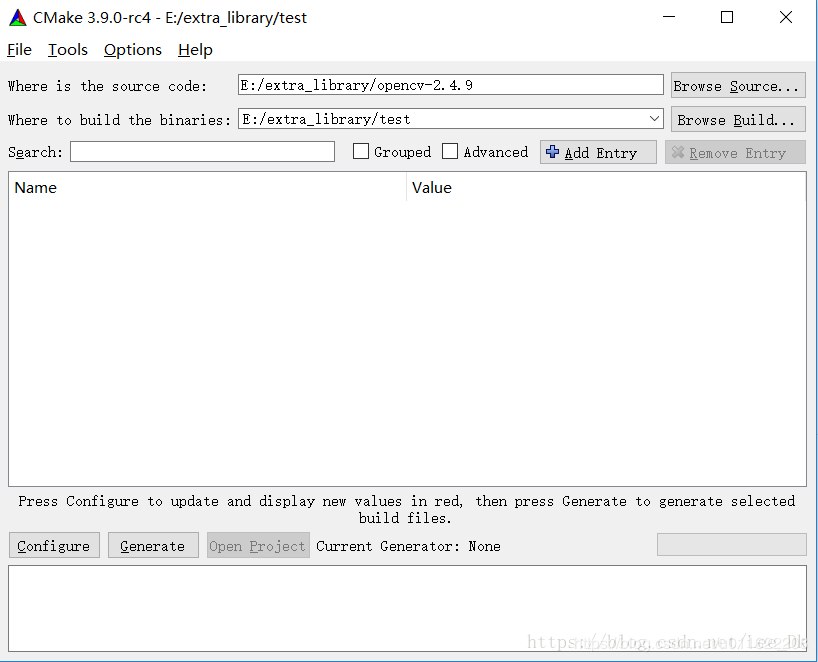Image resolution: width=818 pixels, height=662 pixels.
Task: Expand the build binaries path dropdown arrow
Action: 654,119
